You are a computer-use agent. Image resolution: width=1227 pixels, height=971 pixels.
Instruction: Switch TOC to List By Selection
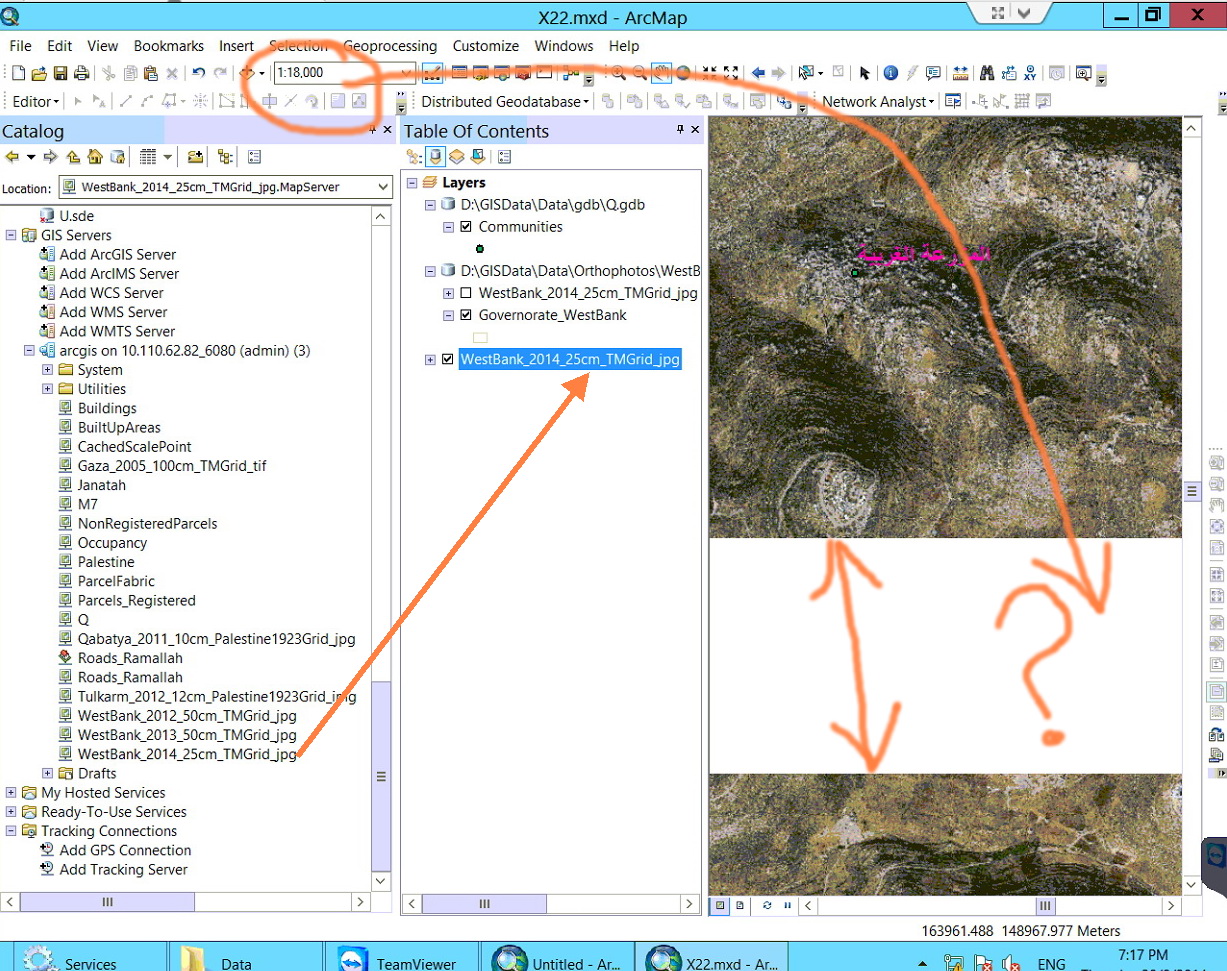tap(478, 157)
